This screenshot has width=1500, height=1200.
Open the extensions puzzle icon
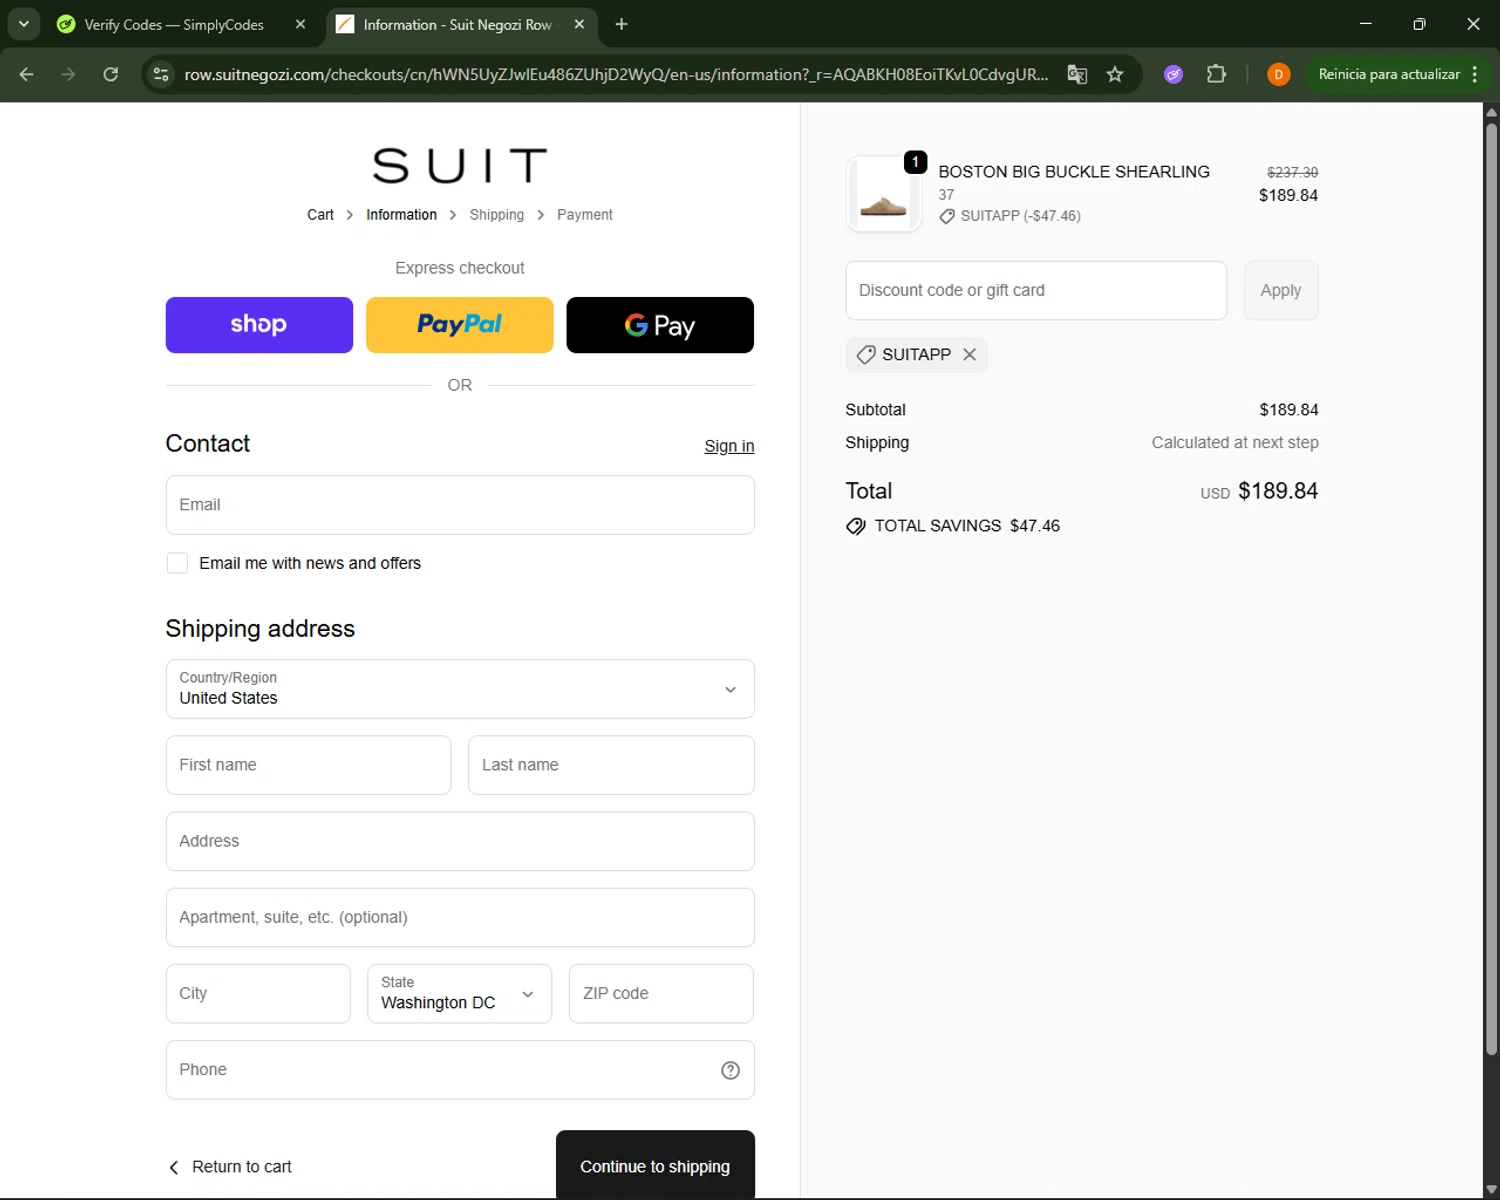coord(1216,74)
